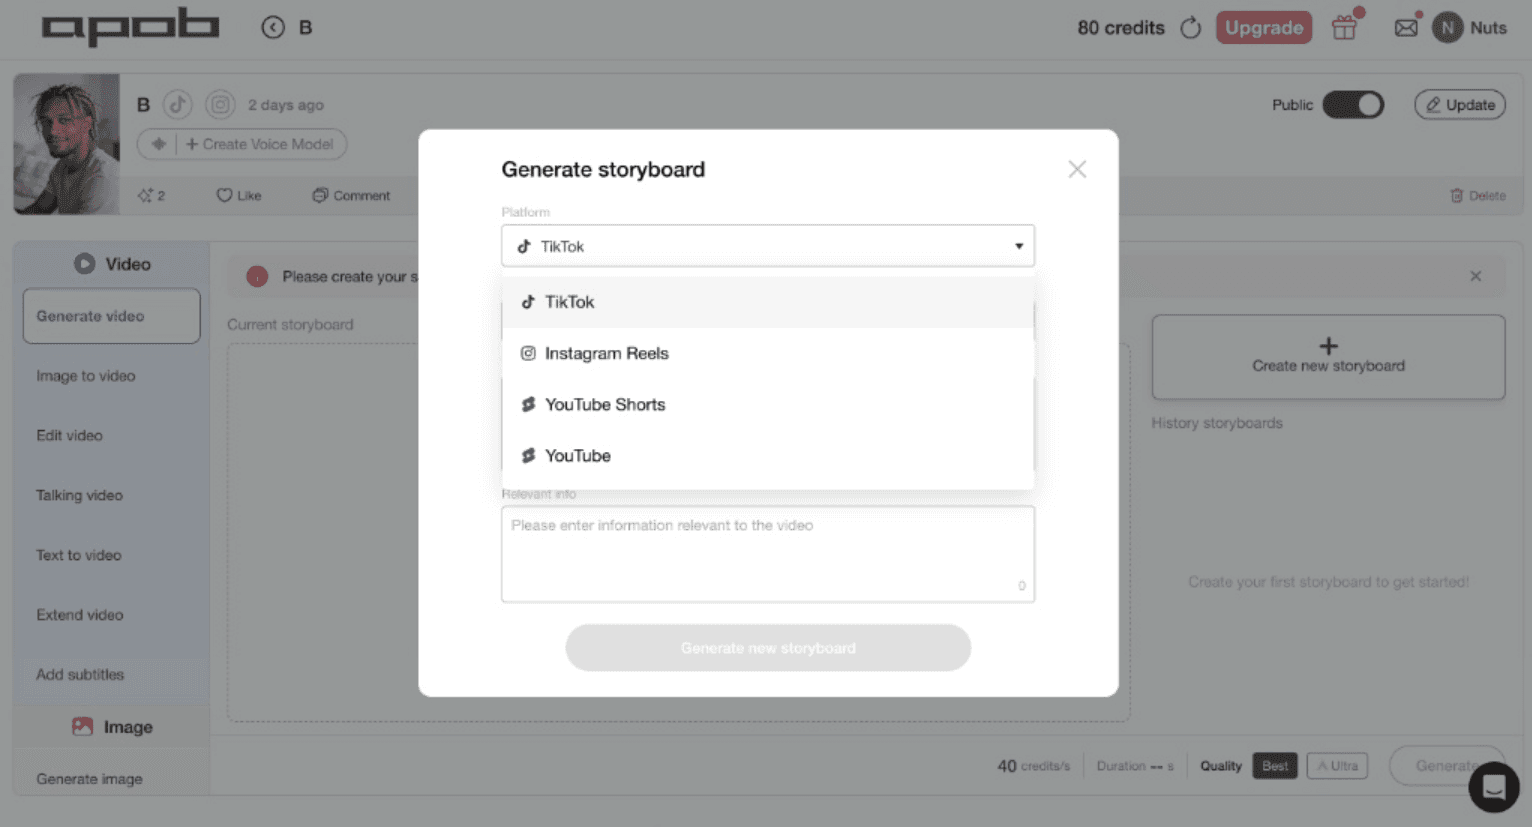
Task: Click the plus icon on Create new storyboard
Action: click(x=1328, y=346)
